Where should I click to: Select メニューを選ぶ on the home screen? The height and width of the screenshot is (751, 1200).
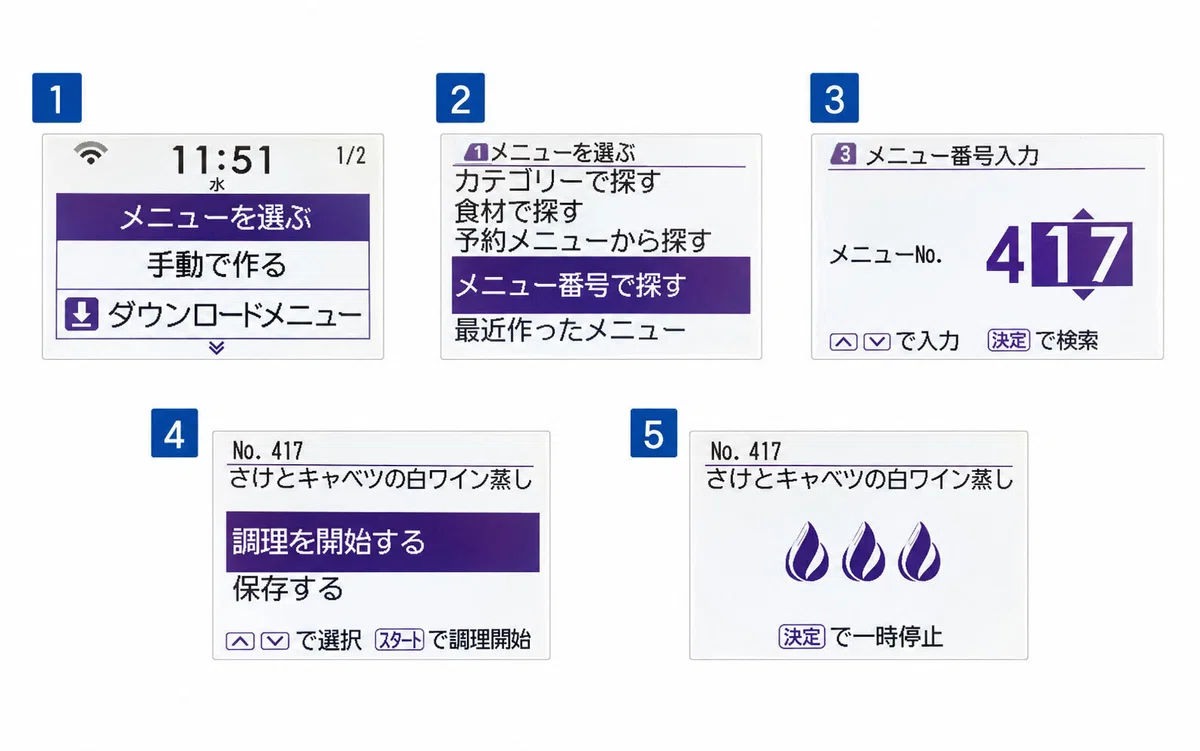click(x=214, y=217)
